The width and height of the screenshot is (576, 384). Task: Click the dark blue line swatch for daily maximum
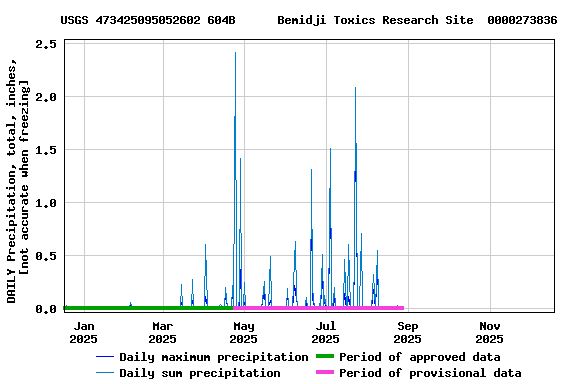pyautogui.click(x=105, y=356)
